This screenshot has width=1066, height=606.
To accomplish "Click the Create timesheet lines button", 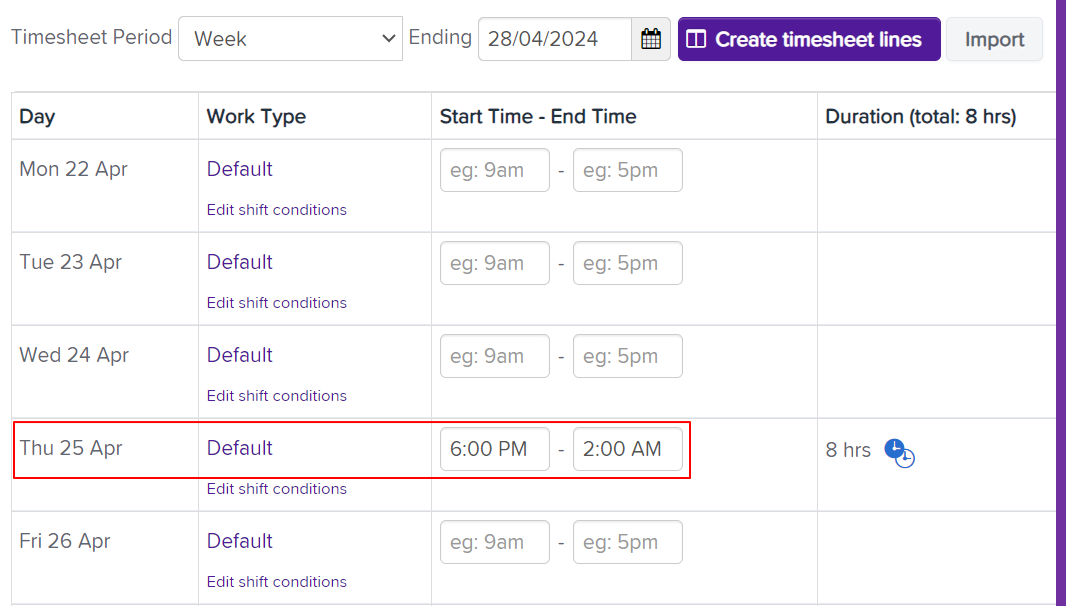I will (x=809, y=39).
